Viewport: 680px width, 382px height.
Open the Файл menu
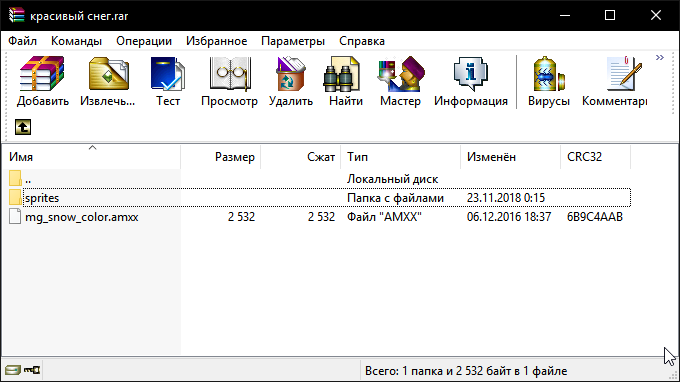click(23, 41)
